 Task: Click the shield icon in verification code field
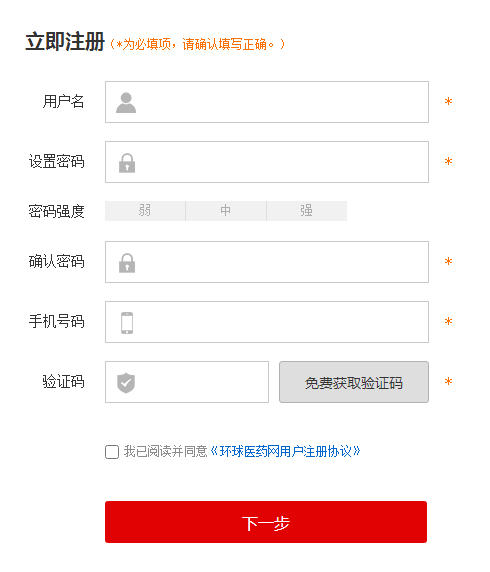[x=126, y=383]
